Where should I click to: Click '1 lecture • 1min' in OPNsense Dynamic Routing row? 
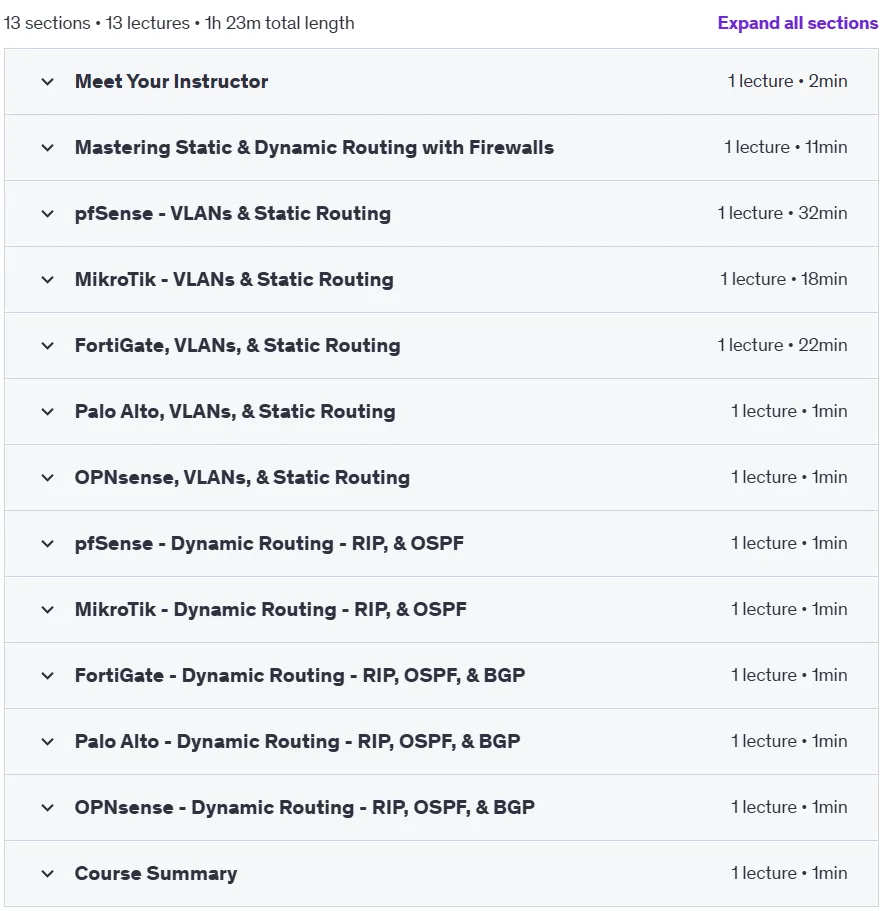point(789,808)
